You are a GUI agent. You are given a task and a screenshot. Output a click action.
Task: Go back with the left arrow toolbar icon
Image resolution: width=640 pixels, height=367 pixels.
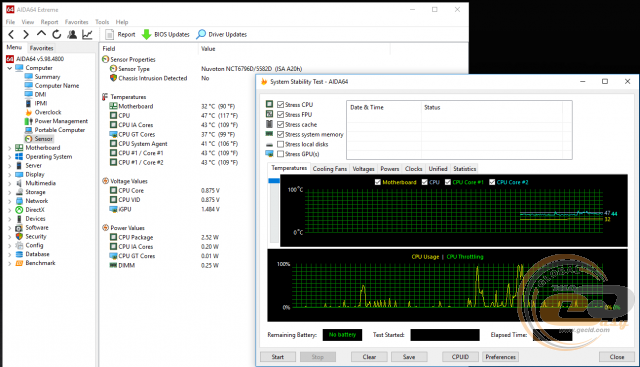(x=11, y=34)
